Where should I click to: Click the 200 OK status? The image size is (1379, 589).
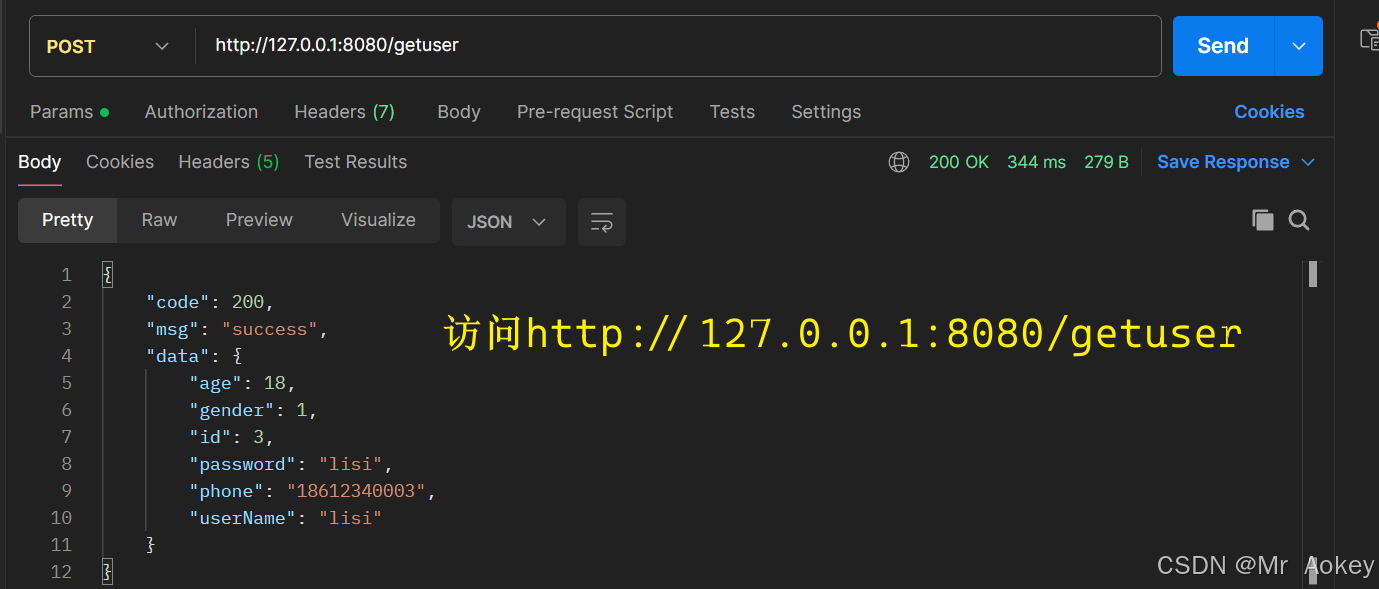coord(958,162)
